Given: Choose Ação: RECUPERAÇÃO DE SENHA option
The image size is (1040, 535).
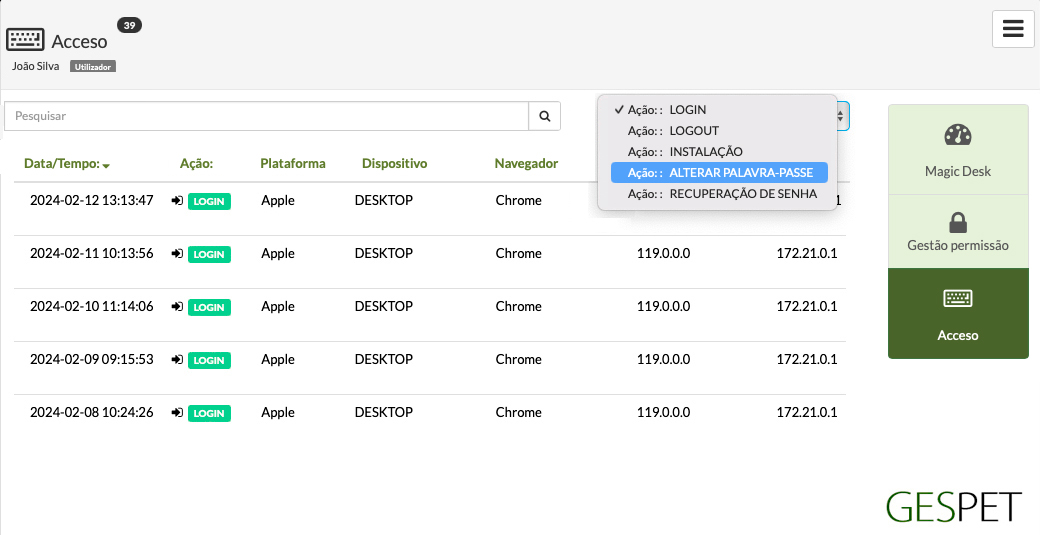Looking at the screenshot, I should 719,194.
